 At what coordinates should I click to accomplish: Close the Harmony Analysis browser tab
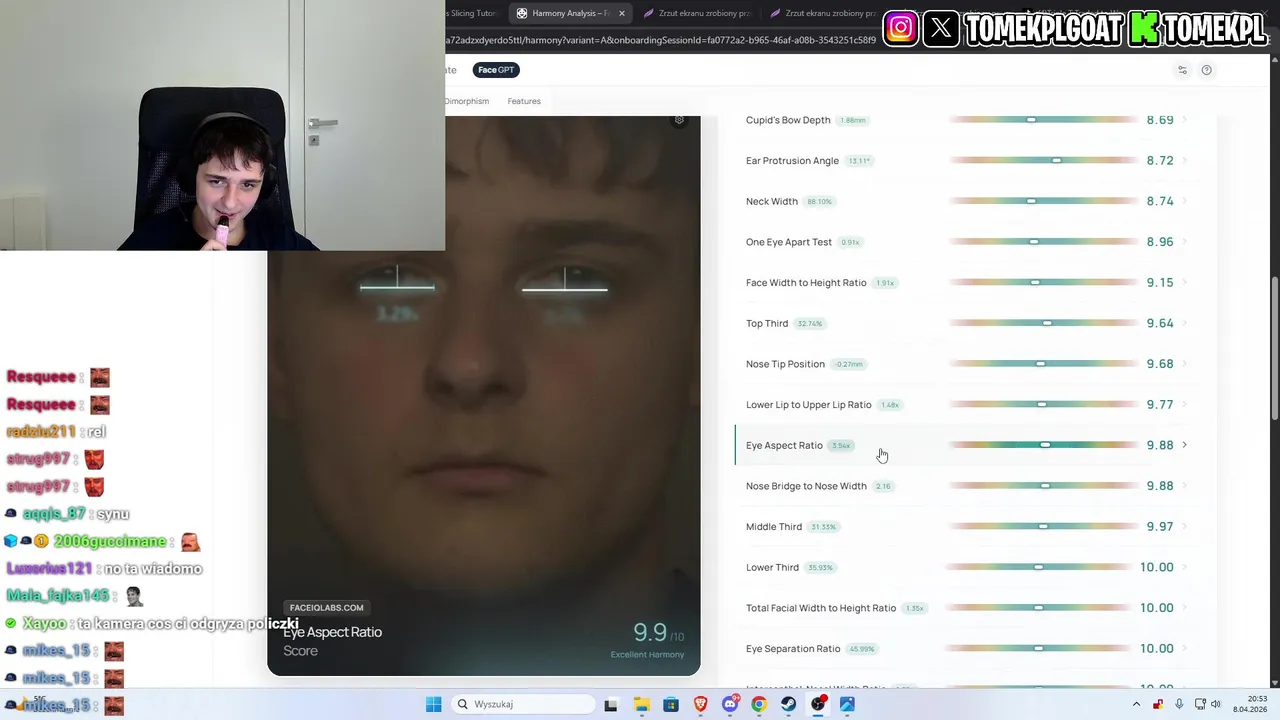pos(622,13)
